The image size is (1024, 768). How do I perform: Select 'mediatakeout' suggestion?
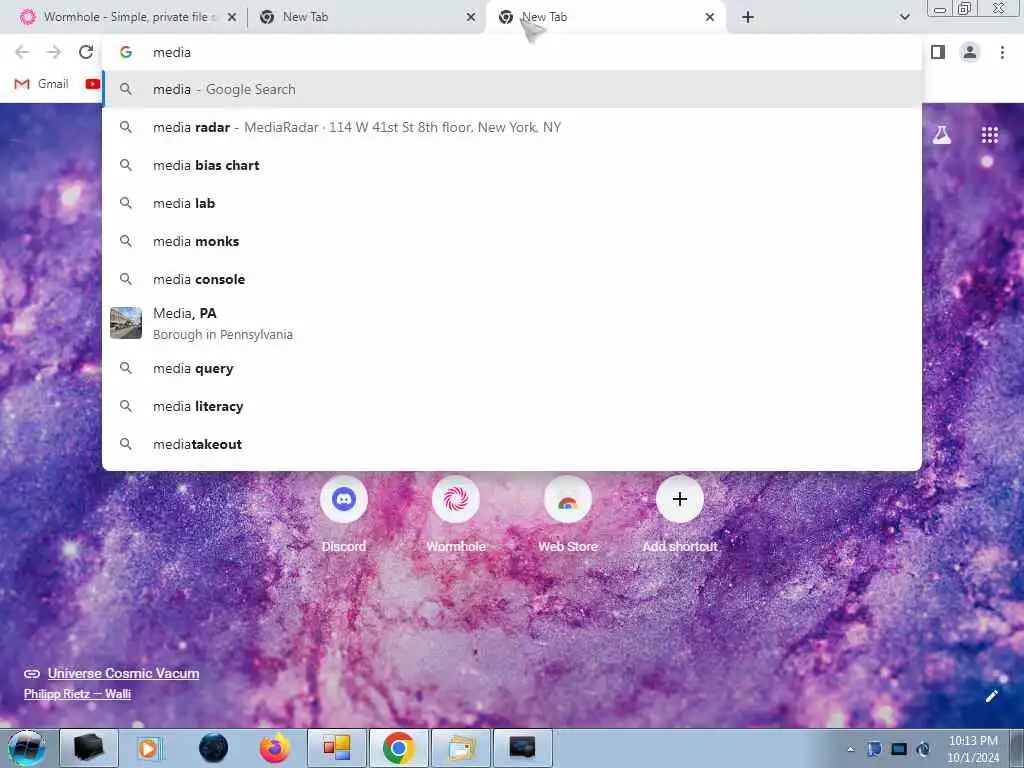[x=512, y=444]
